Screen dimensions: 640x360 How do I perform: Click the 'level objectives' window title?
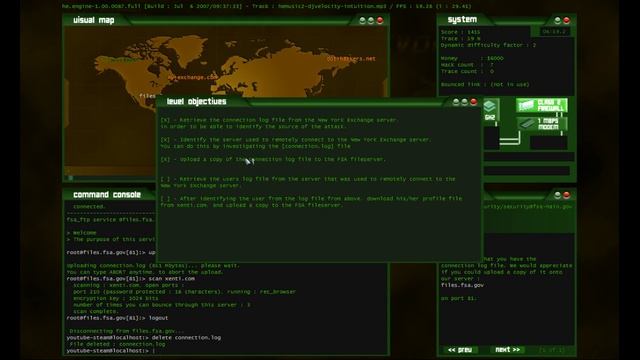coord(196,102)
